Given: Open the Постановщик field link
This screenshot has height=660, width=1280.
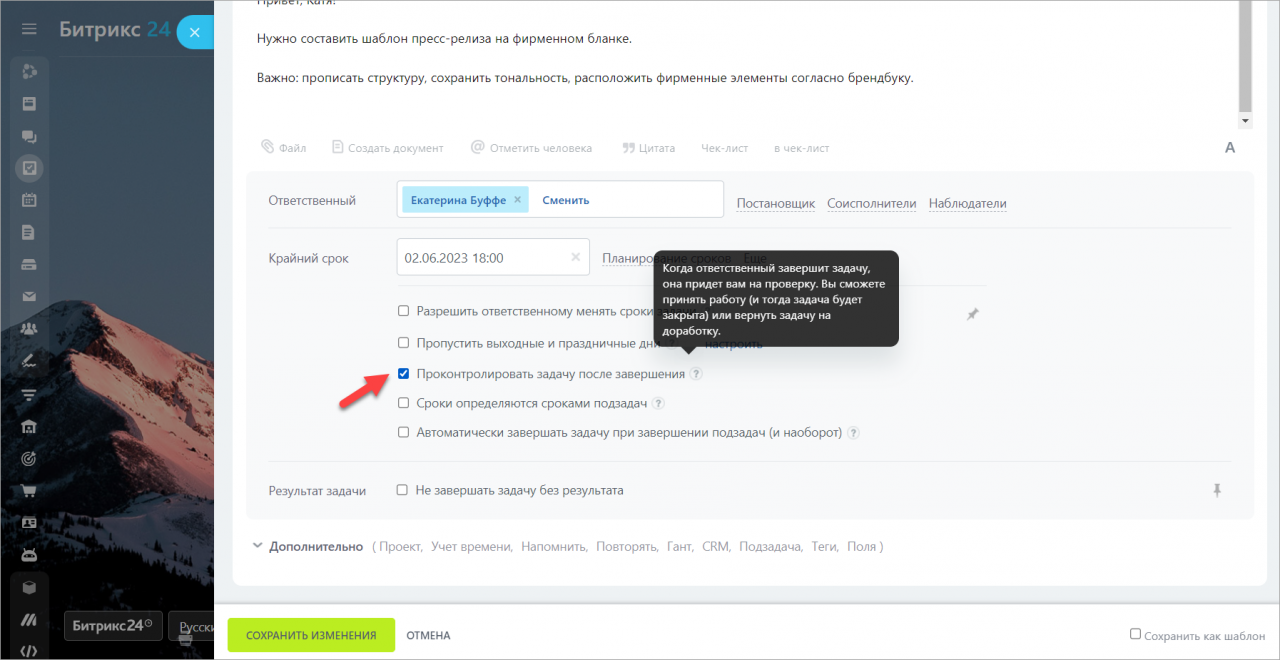Looking at the screenshot, I should click(x=776, y=204).
